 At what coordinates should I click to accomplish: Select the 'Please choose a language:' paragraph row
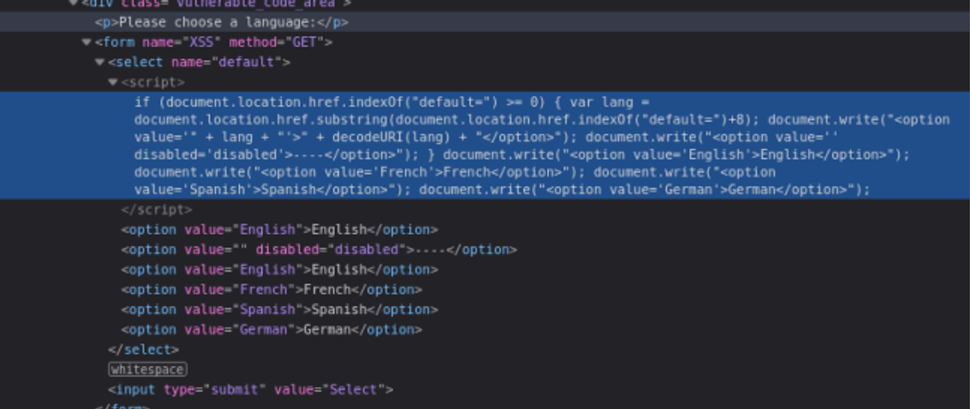tap(485, 22)
